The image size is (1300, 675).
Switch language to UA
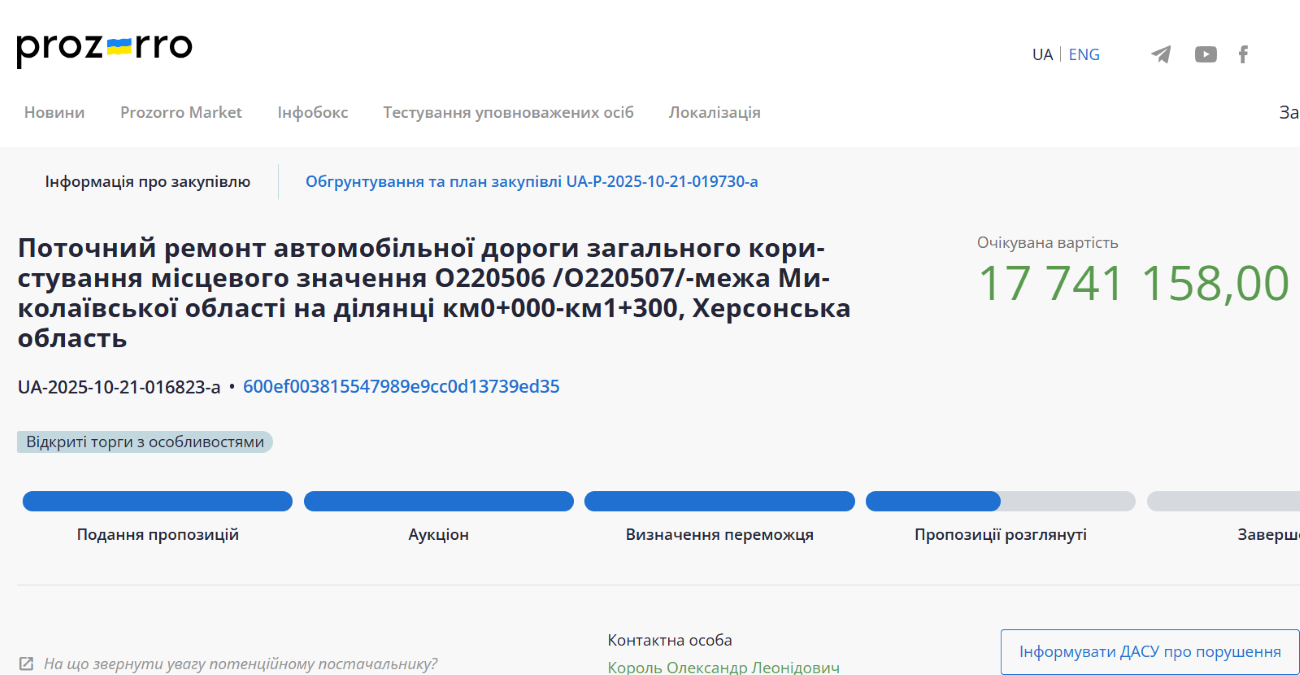(x=1042, y=55)
